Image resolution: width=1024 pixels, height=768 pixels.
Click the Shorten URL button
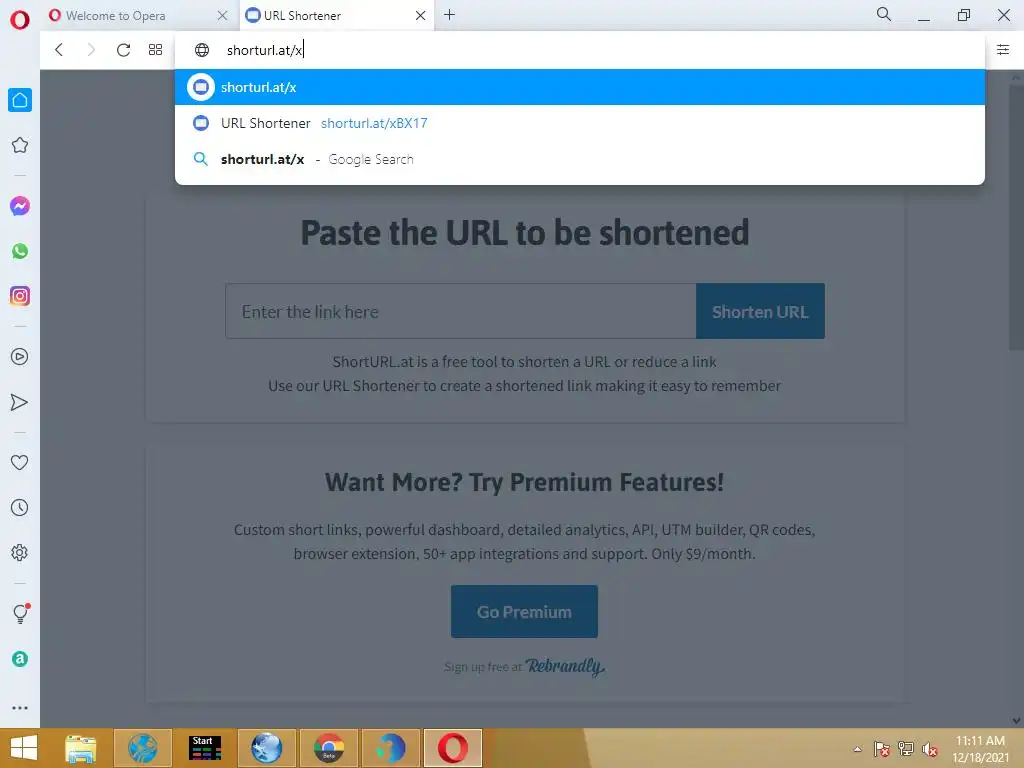[x=760, y=312]
